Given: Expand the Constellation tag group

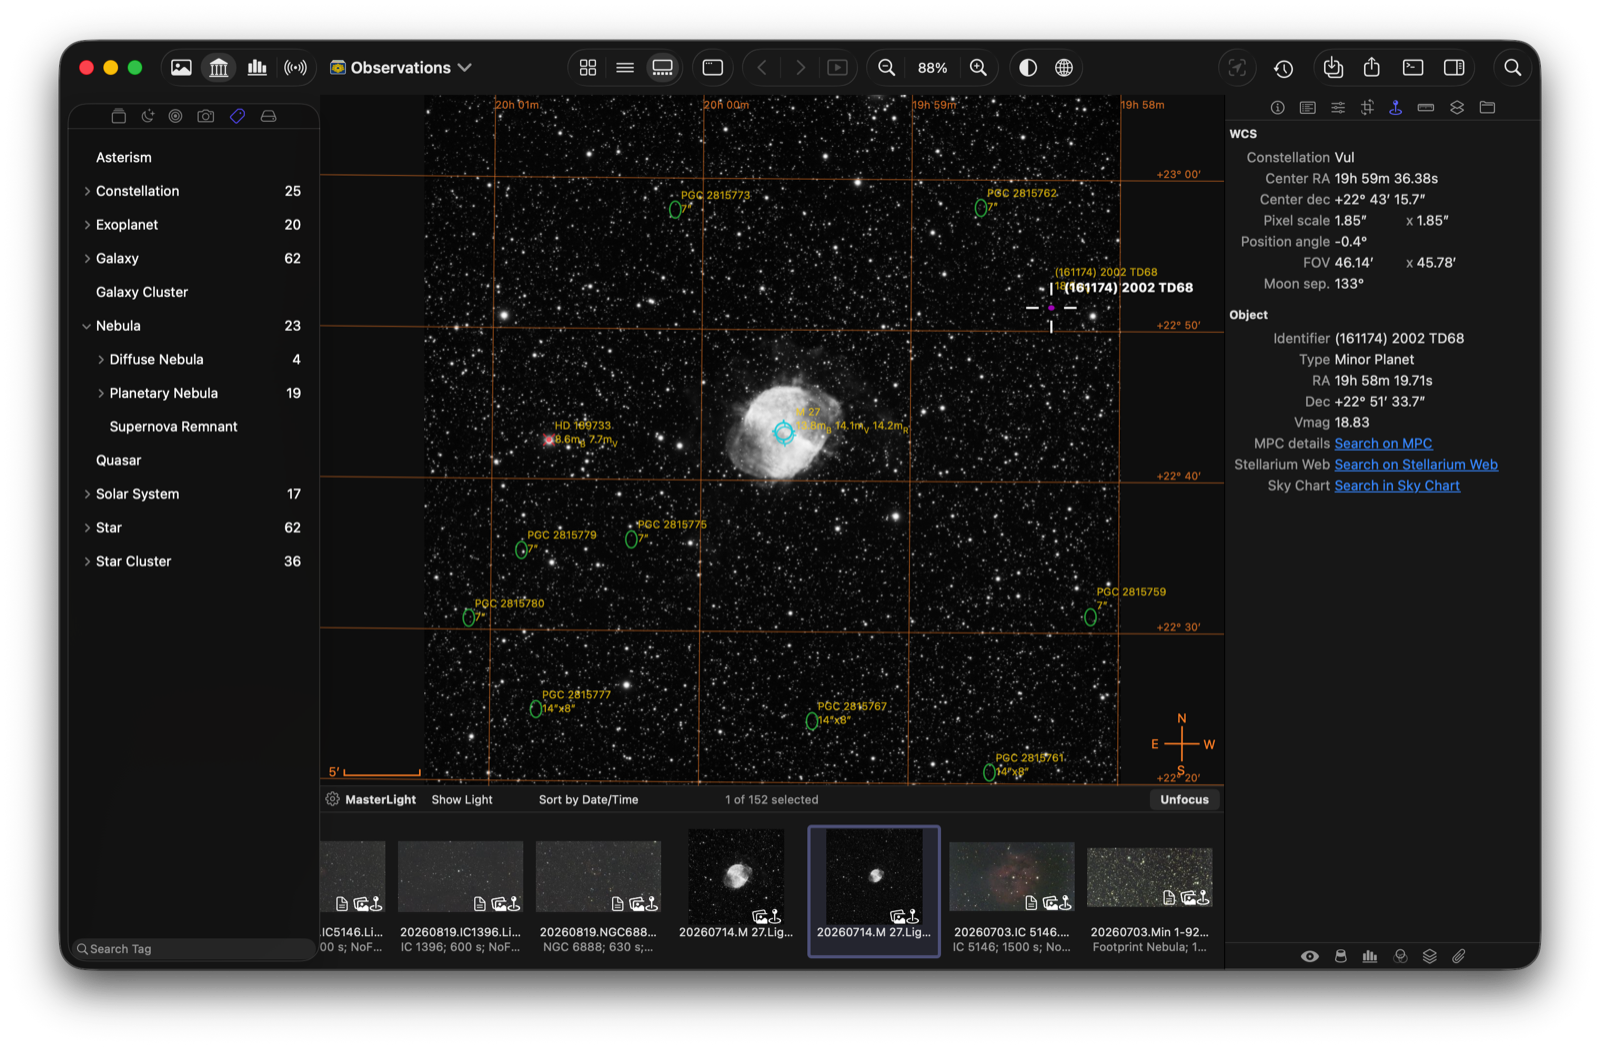Looking at the screenshot, I should (87, 191).
